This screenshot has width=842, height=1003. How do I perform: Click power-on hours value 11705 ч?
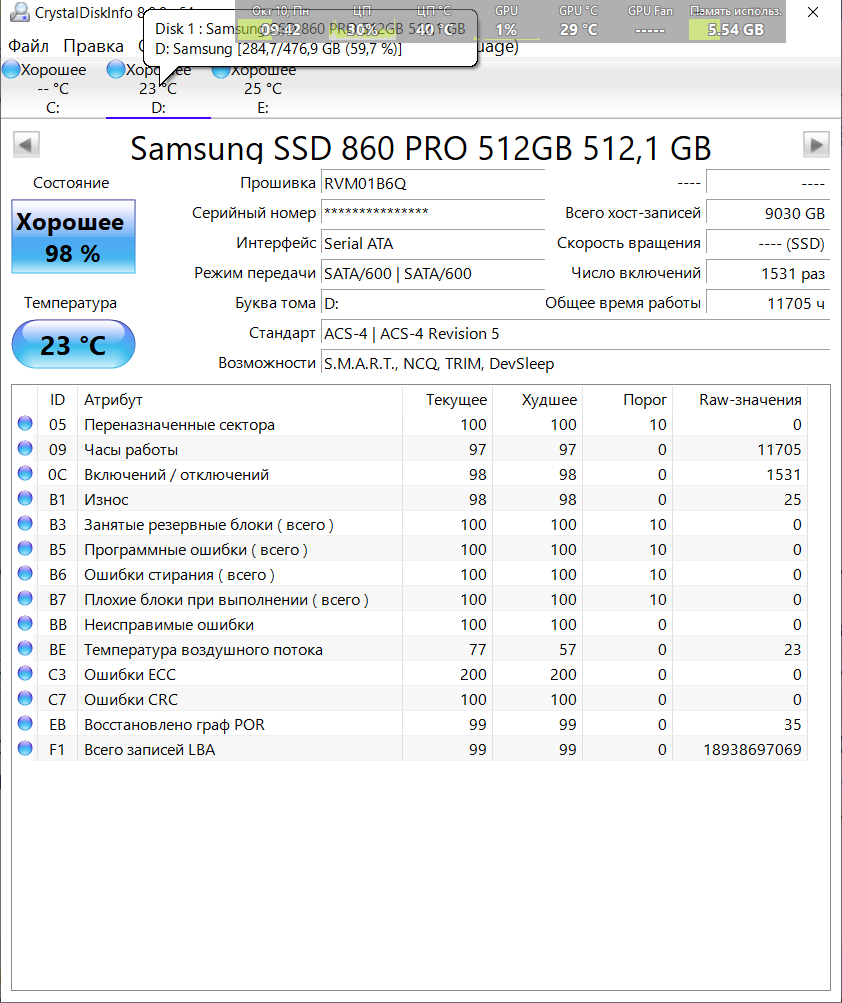click(768, 303)
